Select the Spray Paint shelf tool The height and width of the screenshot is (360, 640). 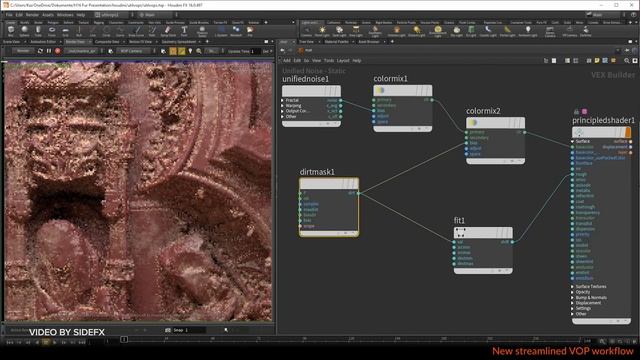(168, 31)
